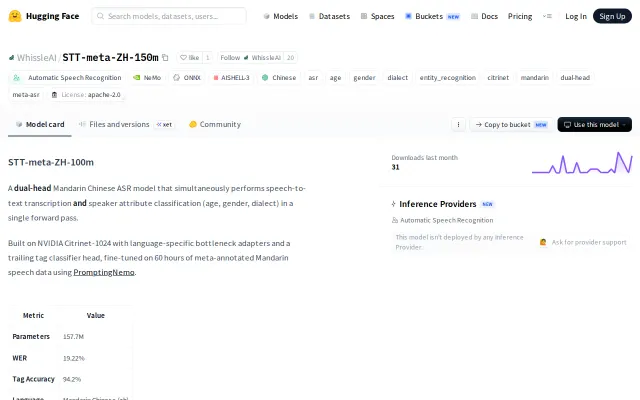Open the Datasets nav item

[329, 16]
